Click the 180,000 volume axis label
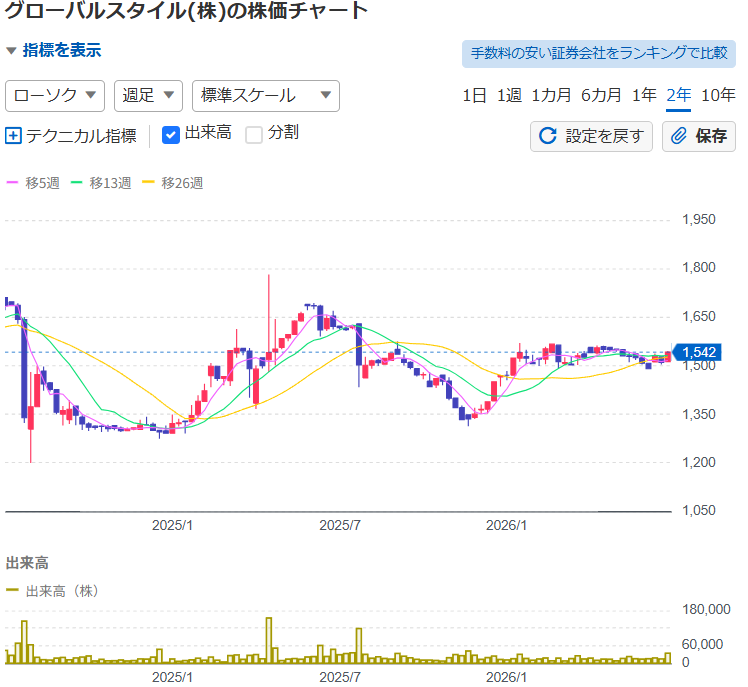Screen dimensions: 748x687 tap(706, 610)
